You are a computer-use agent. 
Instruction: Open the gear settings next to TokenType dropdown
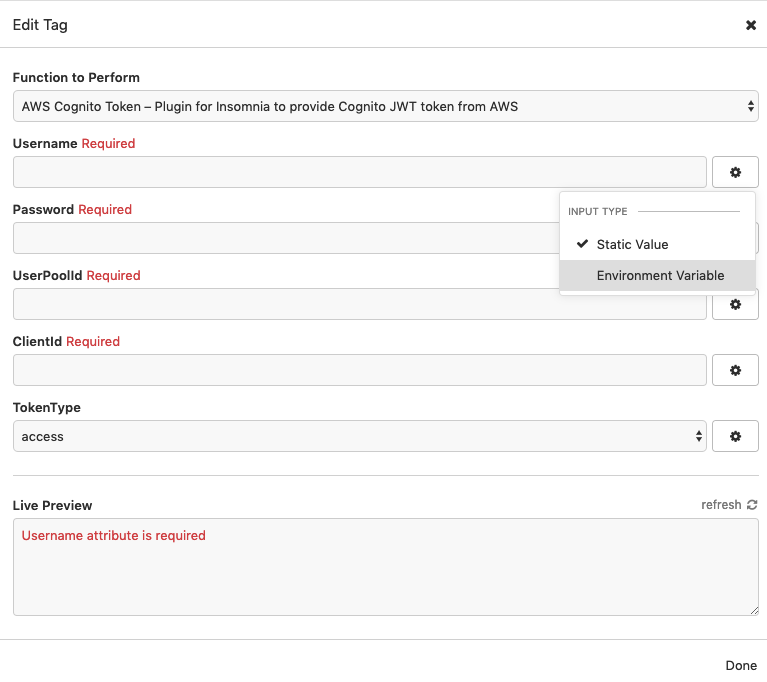[x=735, y=436]
